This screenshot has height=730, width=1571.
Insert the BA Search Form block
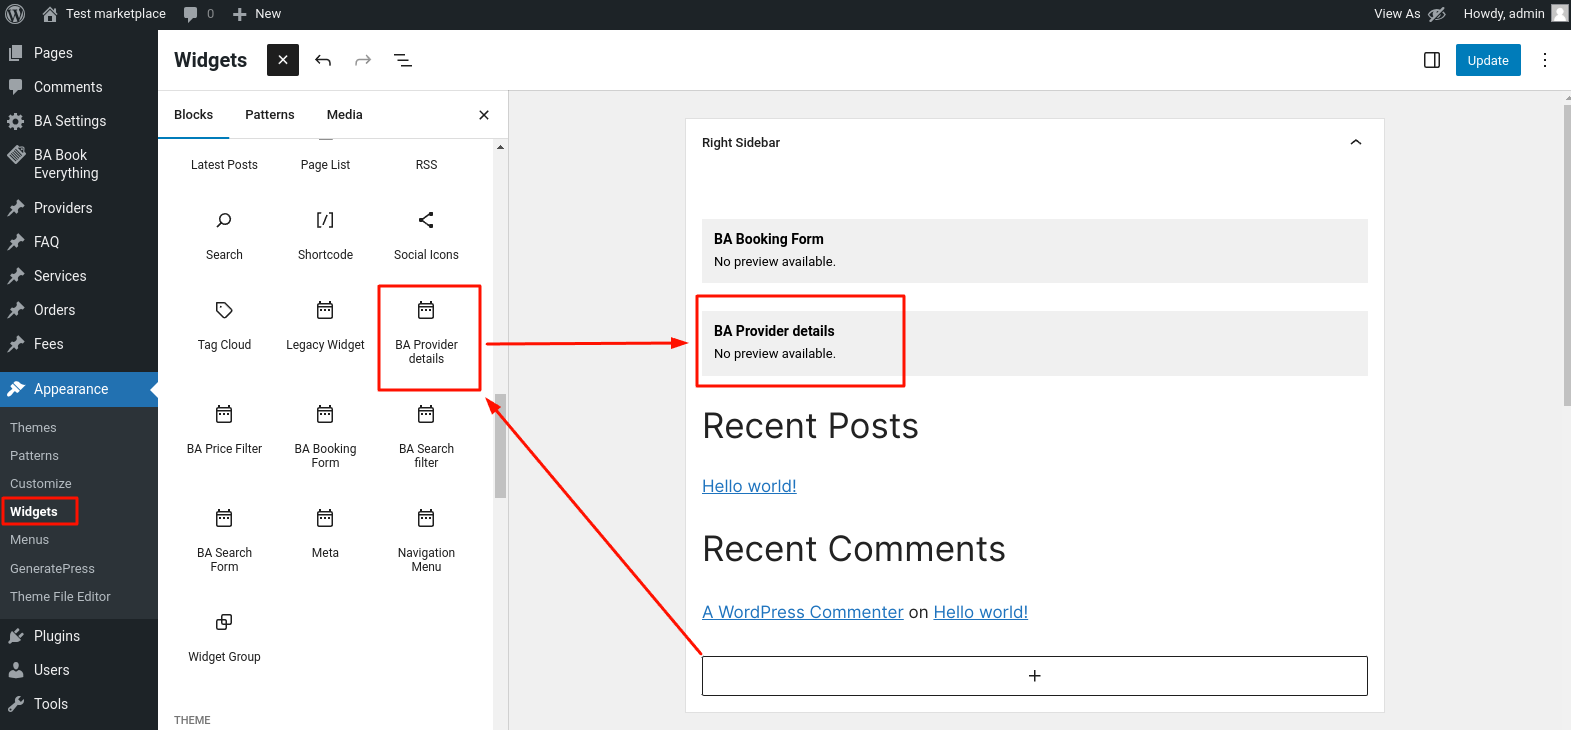point(224,541)
